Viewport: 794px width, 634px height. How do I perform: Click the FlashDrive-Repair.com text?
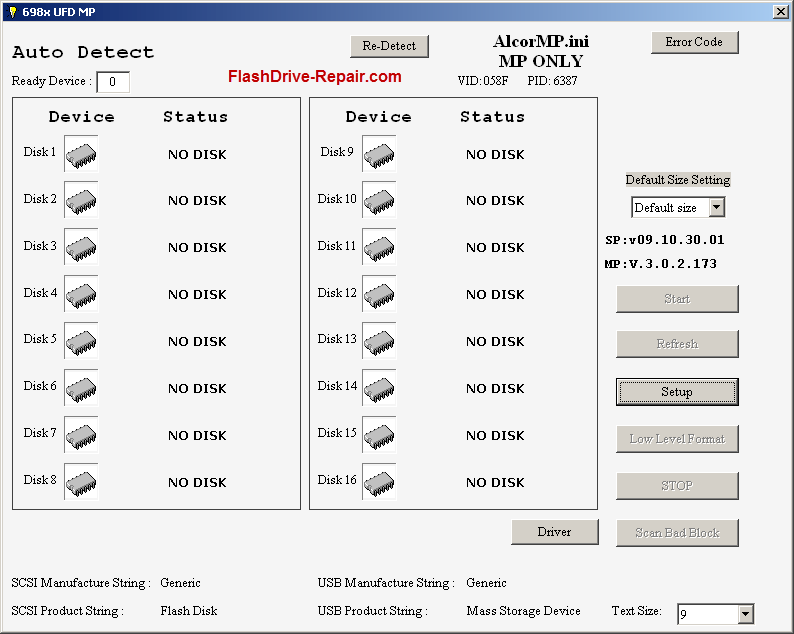(x=314, y=76)
